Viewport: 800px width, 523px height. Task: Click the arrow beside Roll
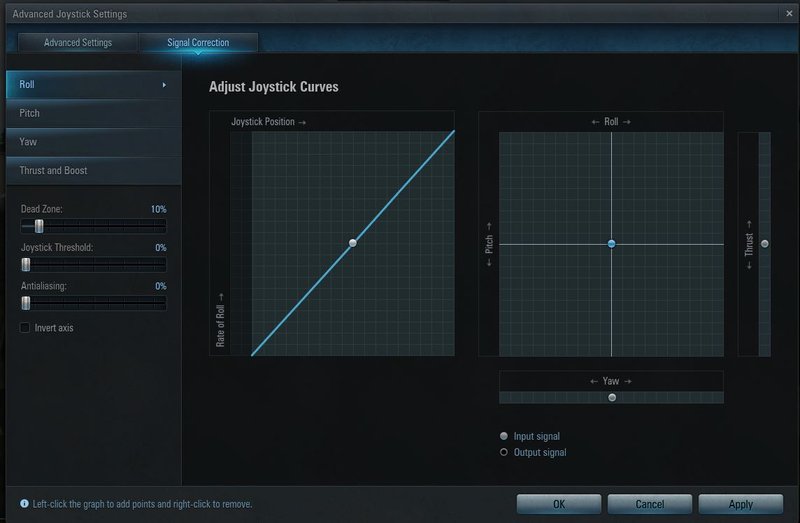[x=164, y=85]
